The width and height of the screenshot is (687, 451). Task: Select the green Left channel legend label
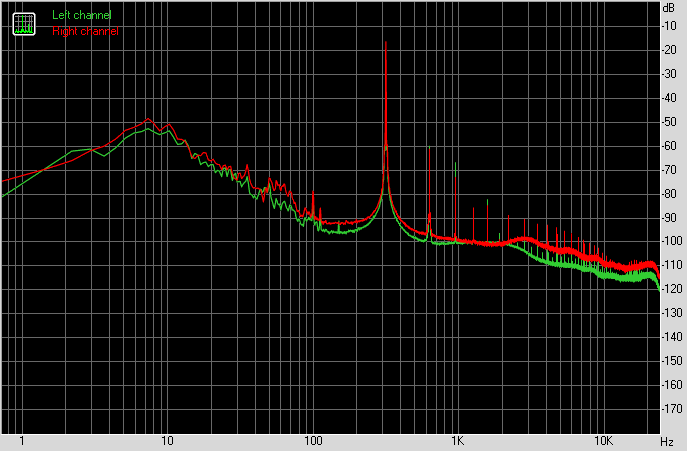pyautogui.click(x=82, y=15)
